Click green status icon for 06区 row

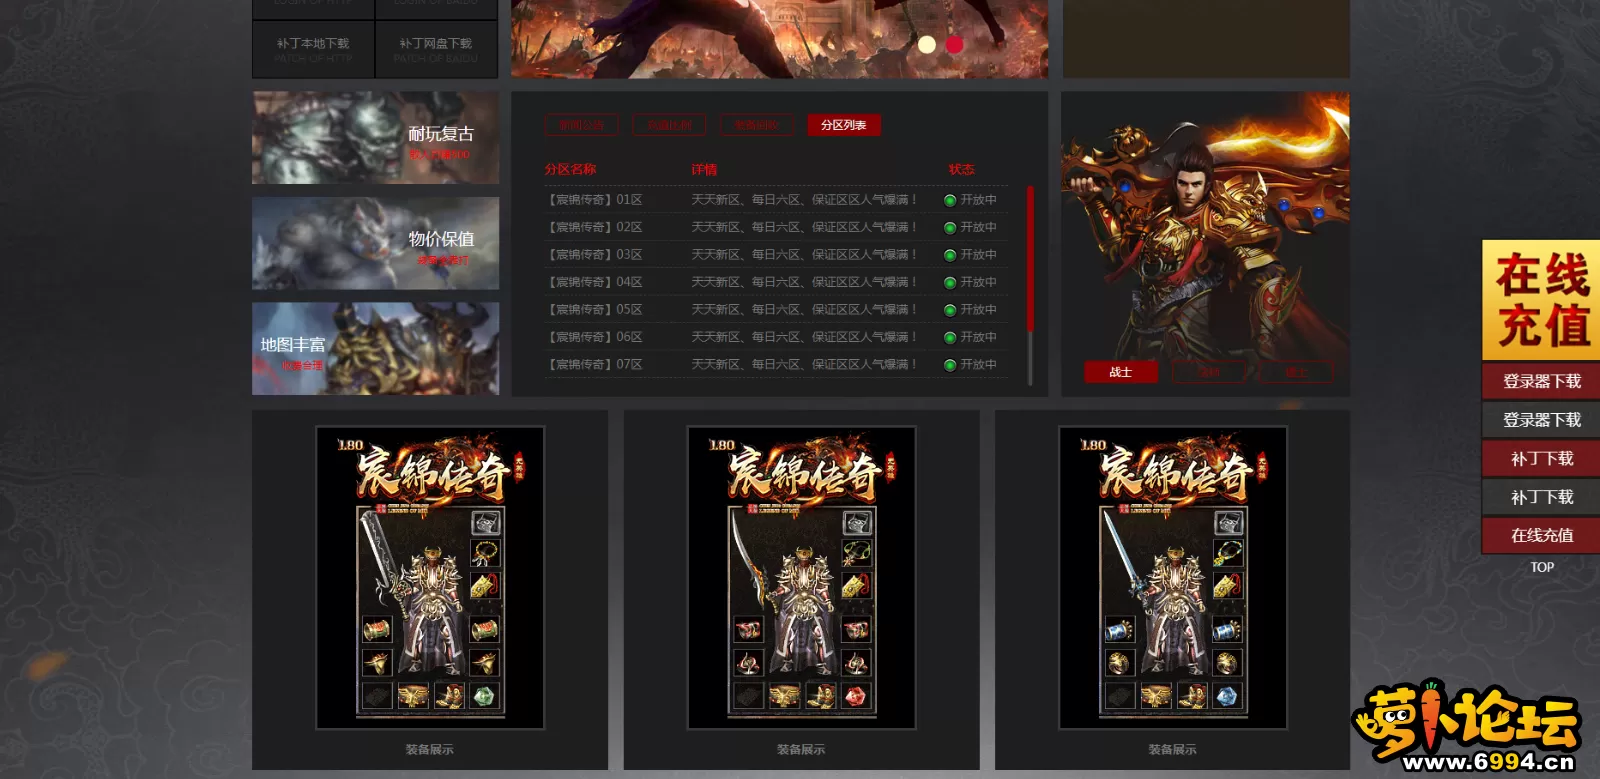coord(950,338)
